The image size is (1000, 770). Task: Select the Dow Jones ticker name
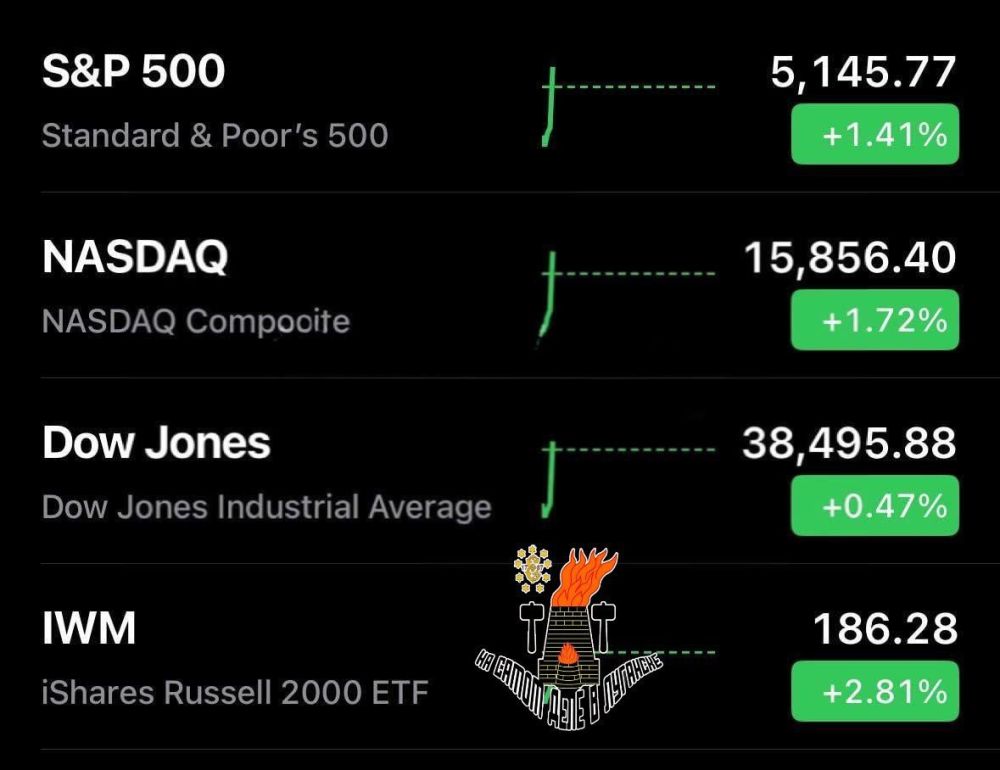click(156, 443)
